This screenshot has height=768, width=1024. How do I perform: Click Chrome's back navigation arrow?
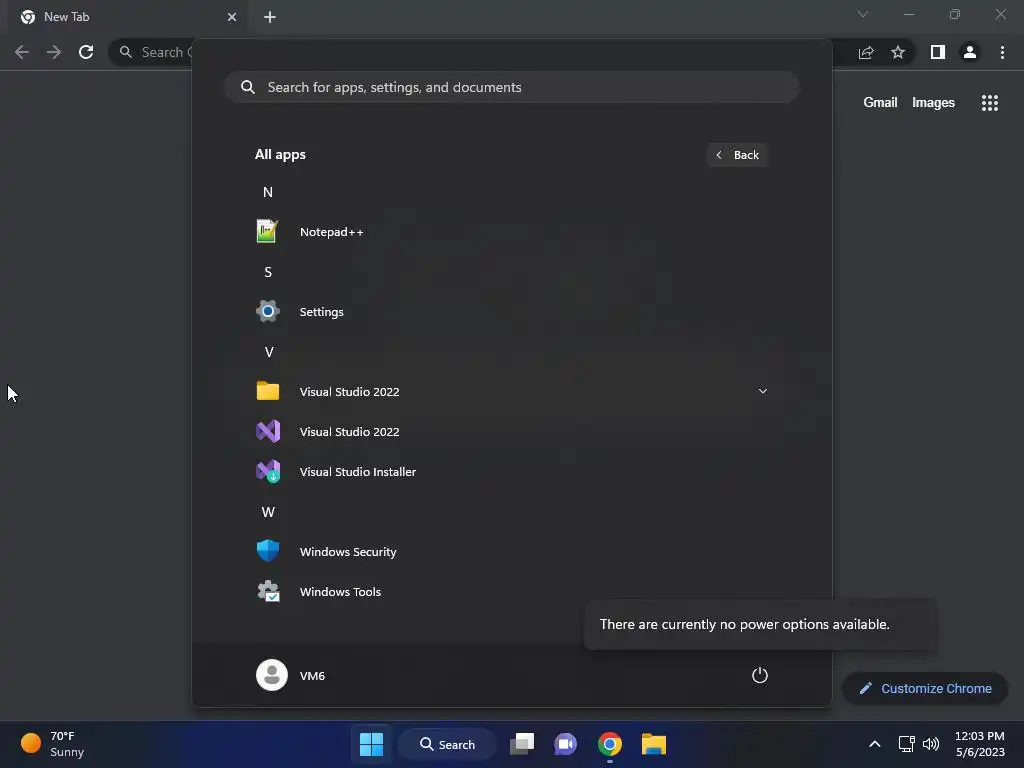point(22,52)
